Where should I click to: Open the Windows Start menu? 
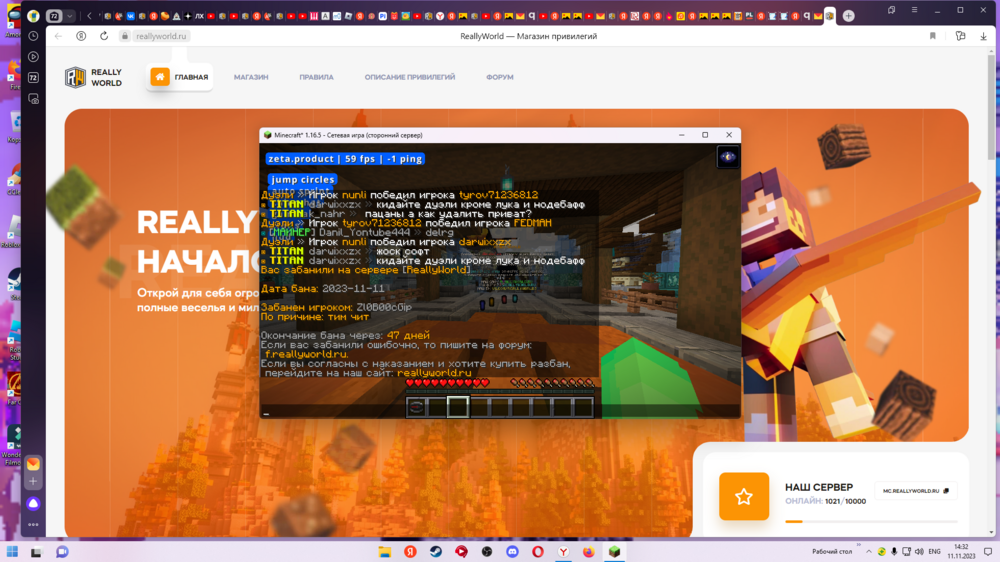12,552
